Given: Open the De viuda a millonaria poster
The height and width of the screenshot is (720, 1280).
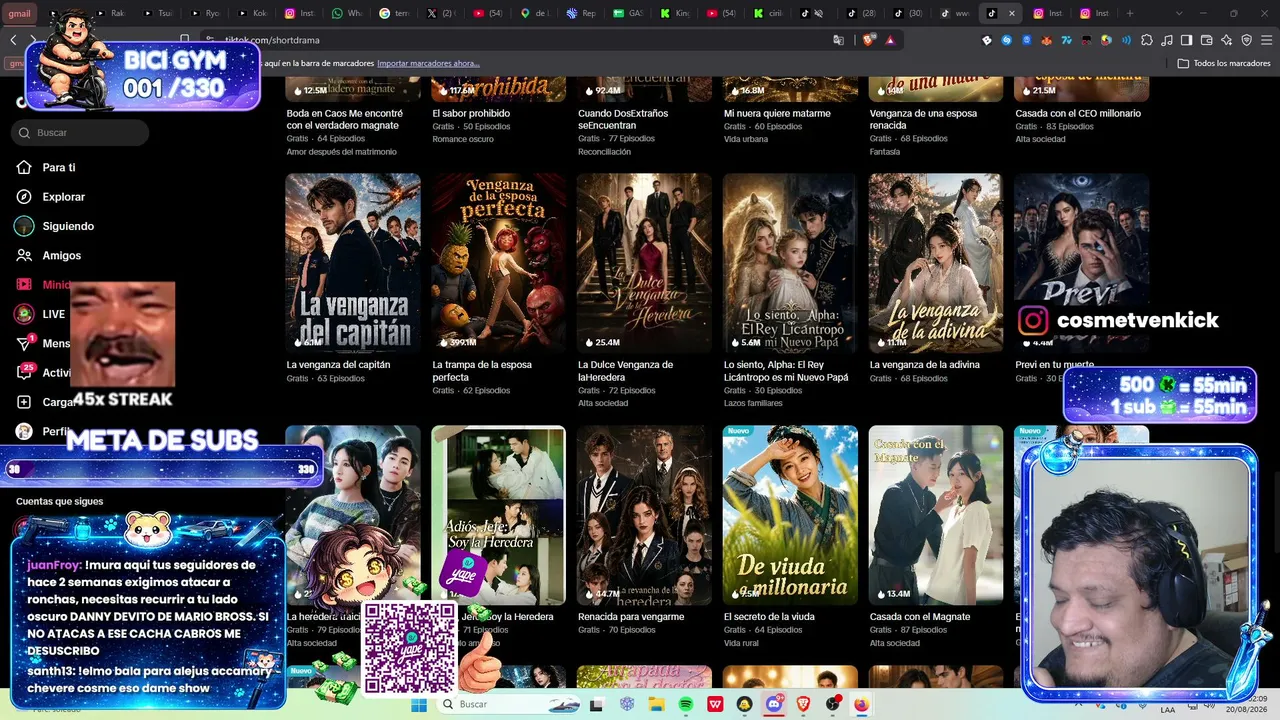Looking at the screenshot, I should point(790,515).
